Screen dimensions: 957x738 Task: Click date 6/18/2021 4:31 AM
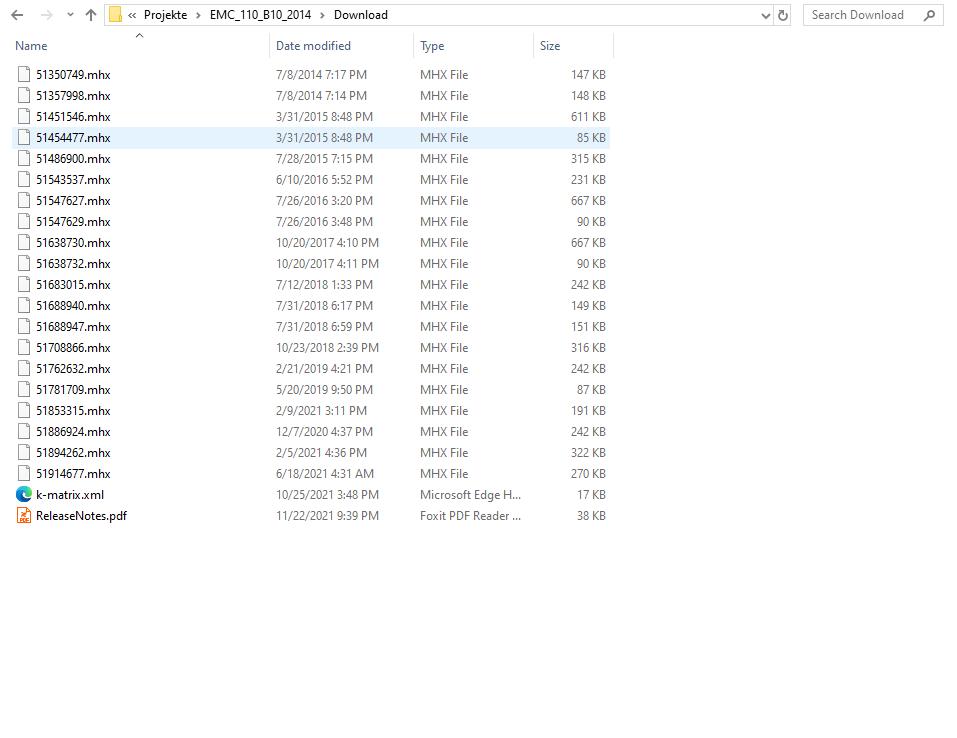[325, 474]
